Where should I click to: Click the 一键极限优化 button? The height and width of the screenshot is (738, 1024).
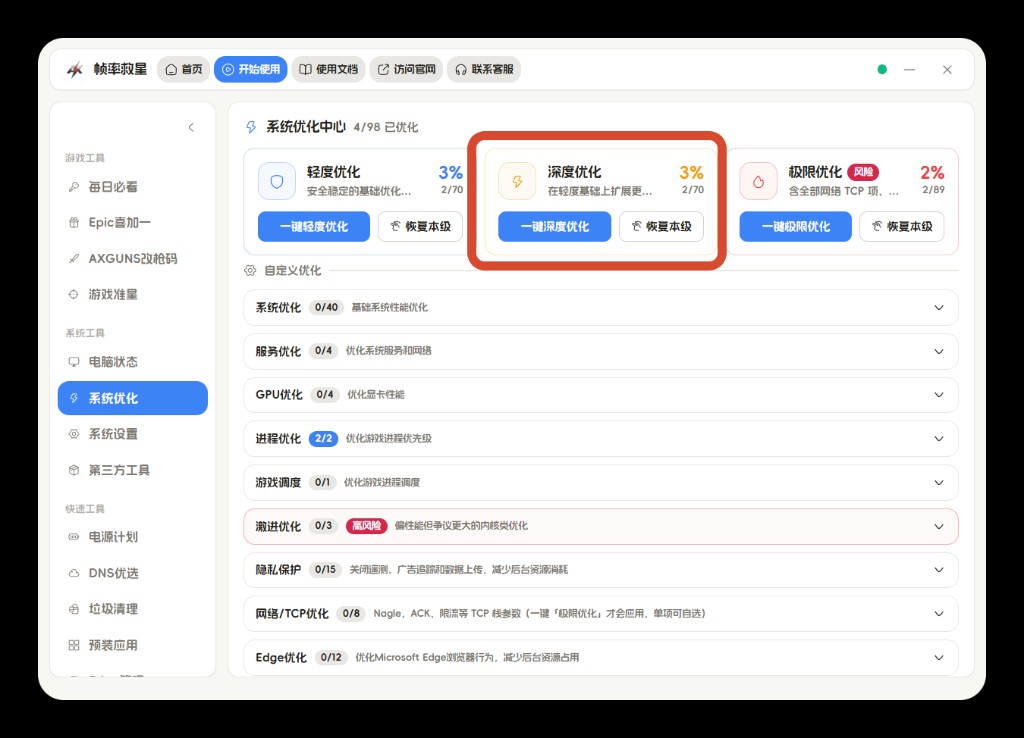795,227
